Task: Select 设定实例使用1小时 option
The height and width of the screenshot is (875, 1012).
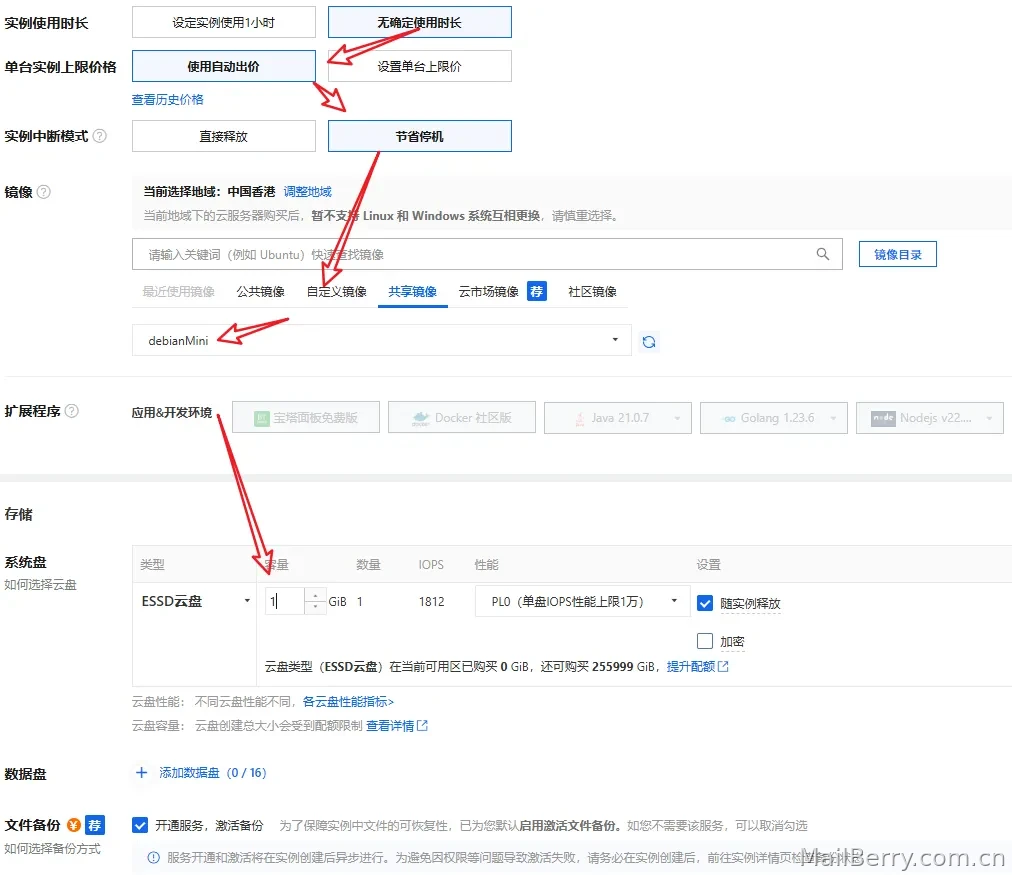Action: 223,23
